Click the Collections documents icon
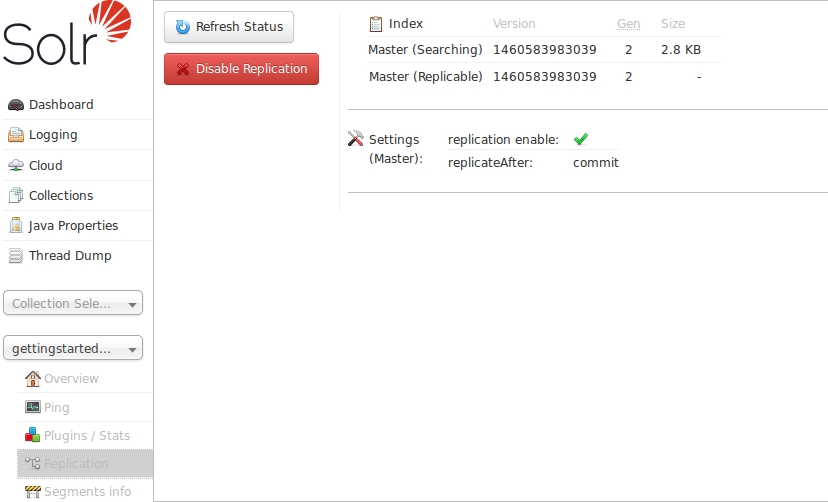This screenshot has height=502, width=828. pos(16,196)
